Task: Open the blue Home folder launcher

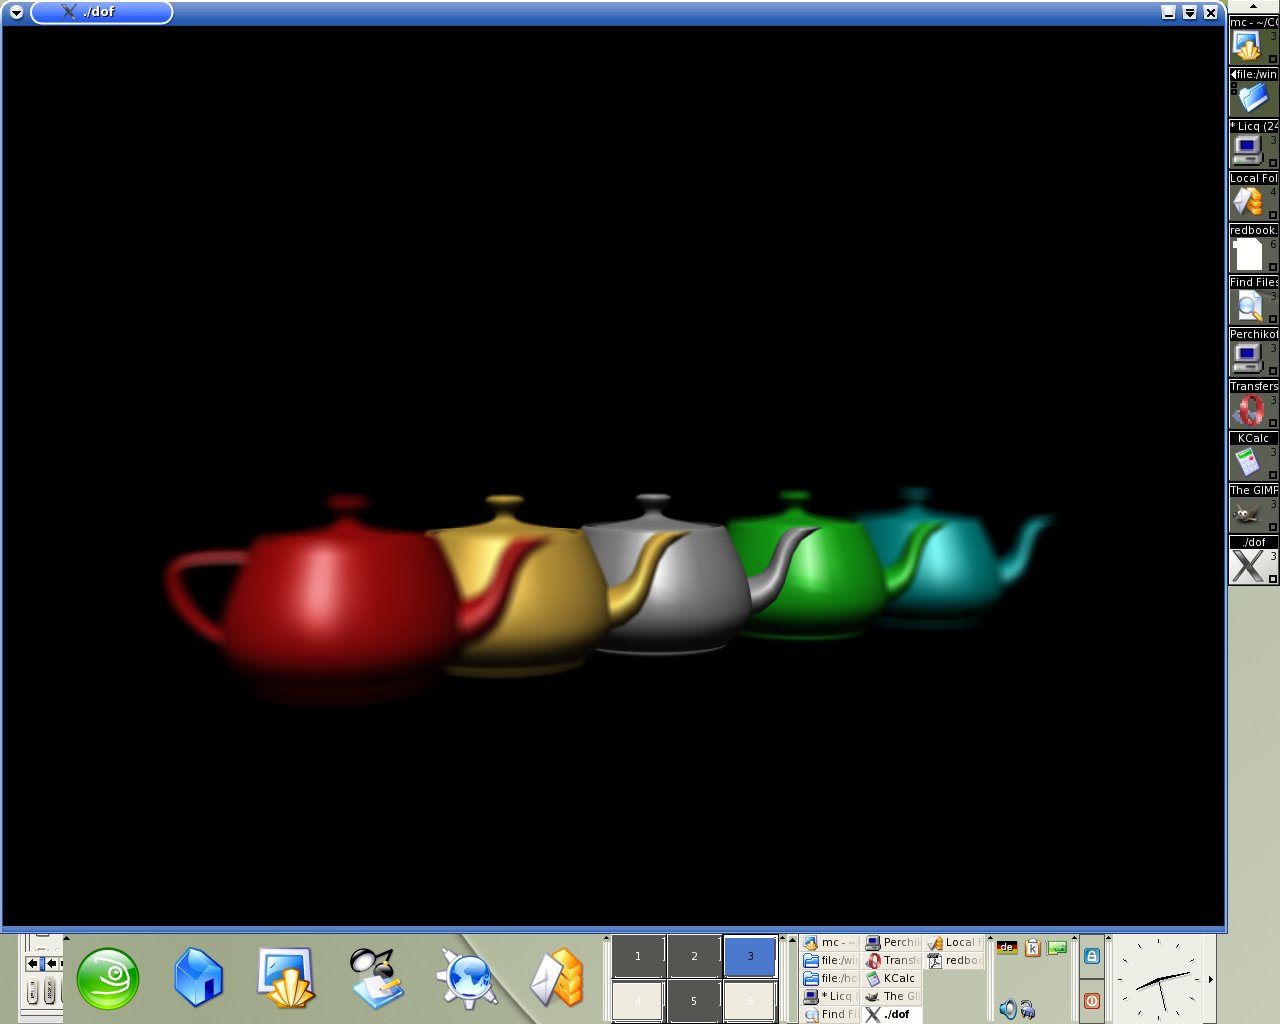Action: (x=198, y=977)
